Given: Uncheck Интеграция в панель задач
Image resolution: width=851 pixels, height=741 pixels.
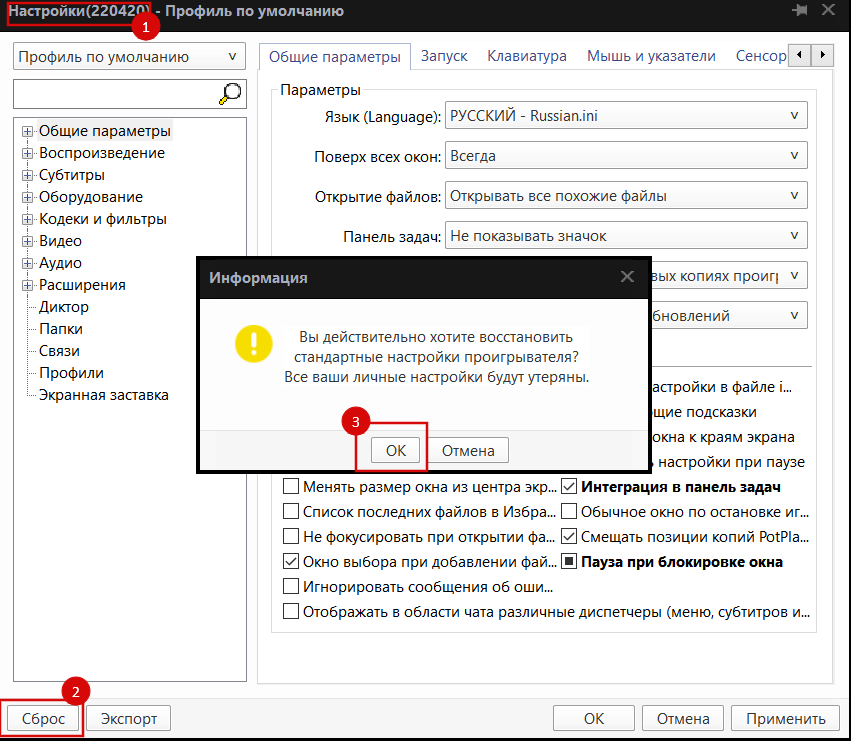Looking at the screenshot, I should point(569,487).
